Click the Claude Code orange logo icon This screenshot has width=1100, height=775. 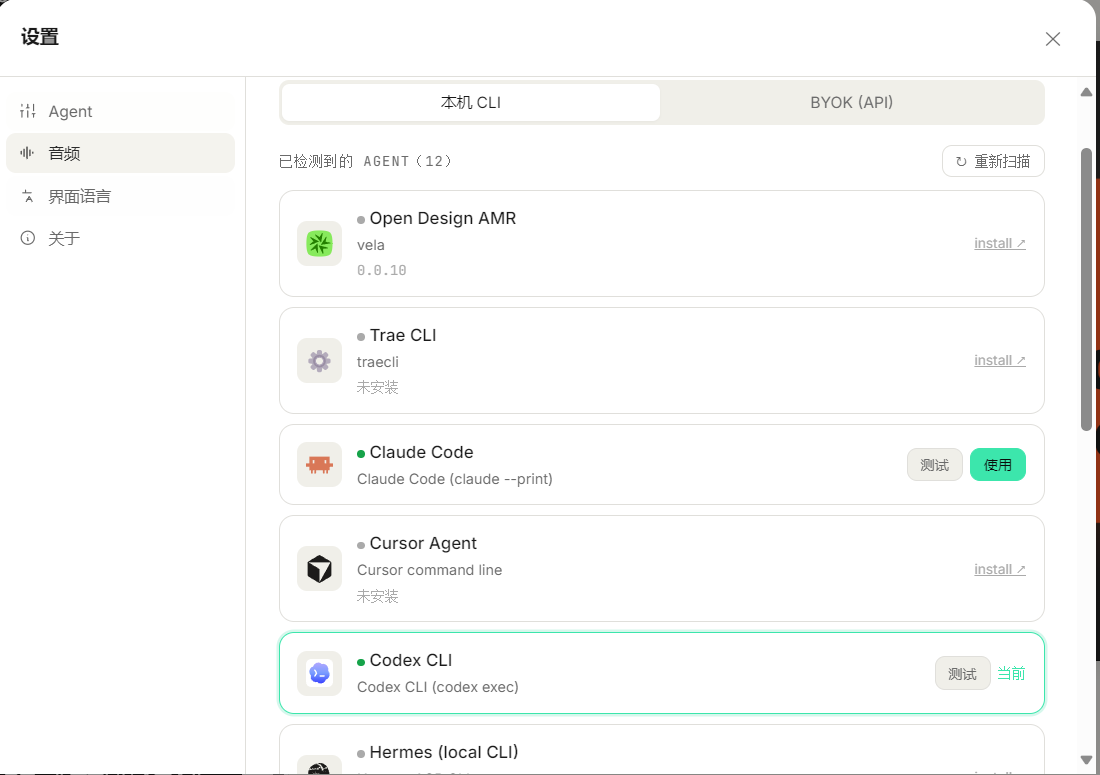coord(319,464)
